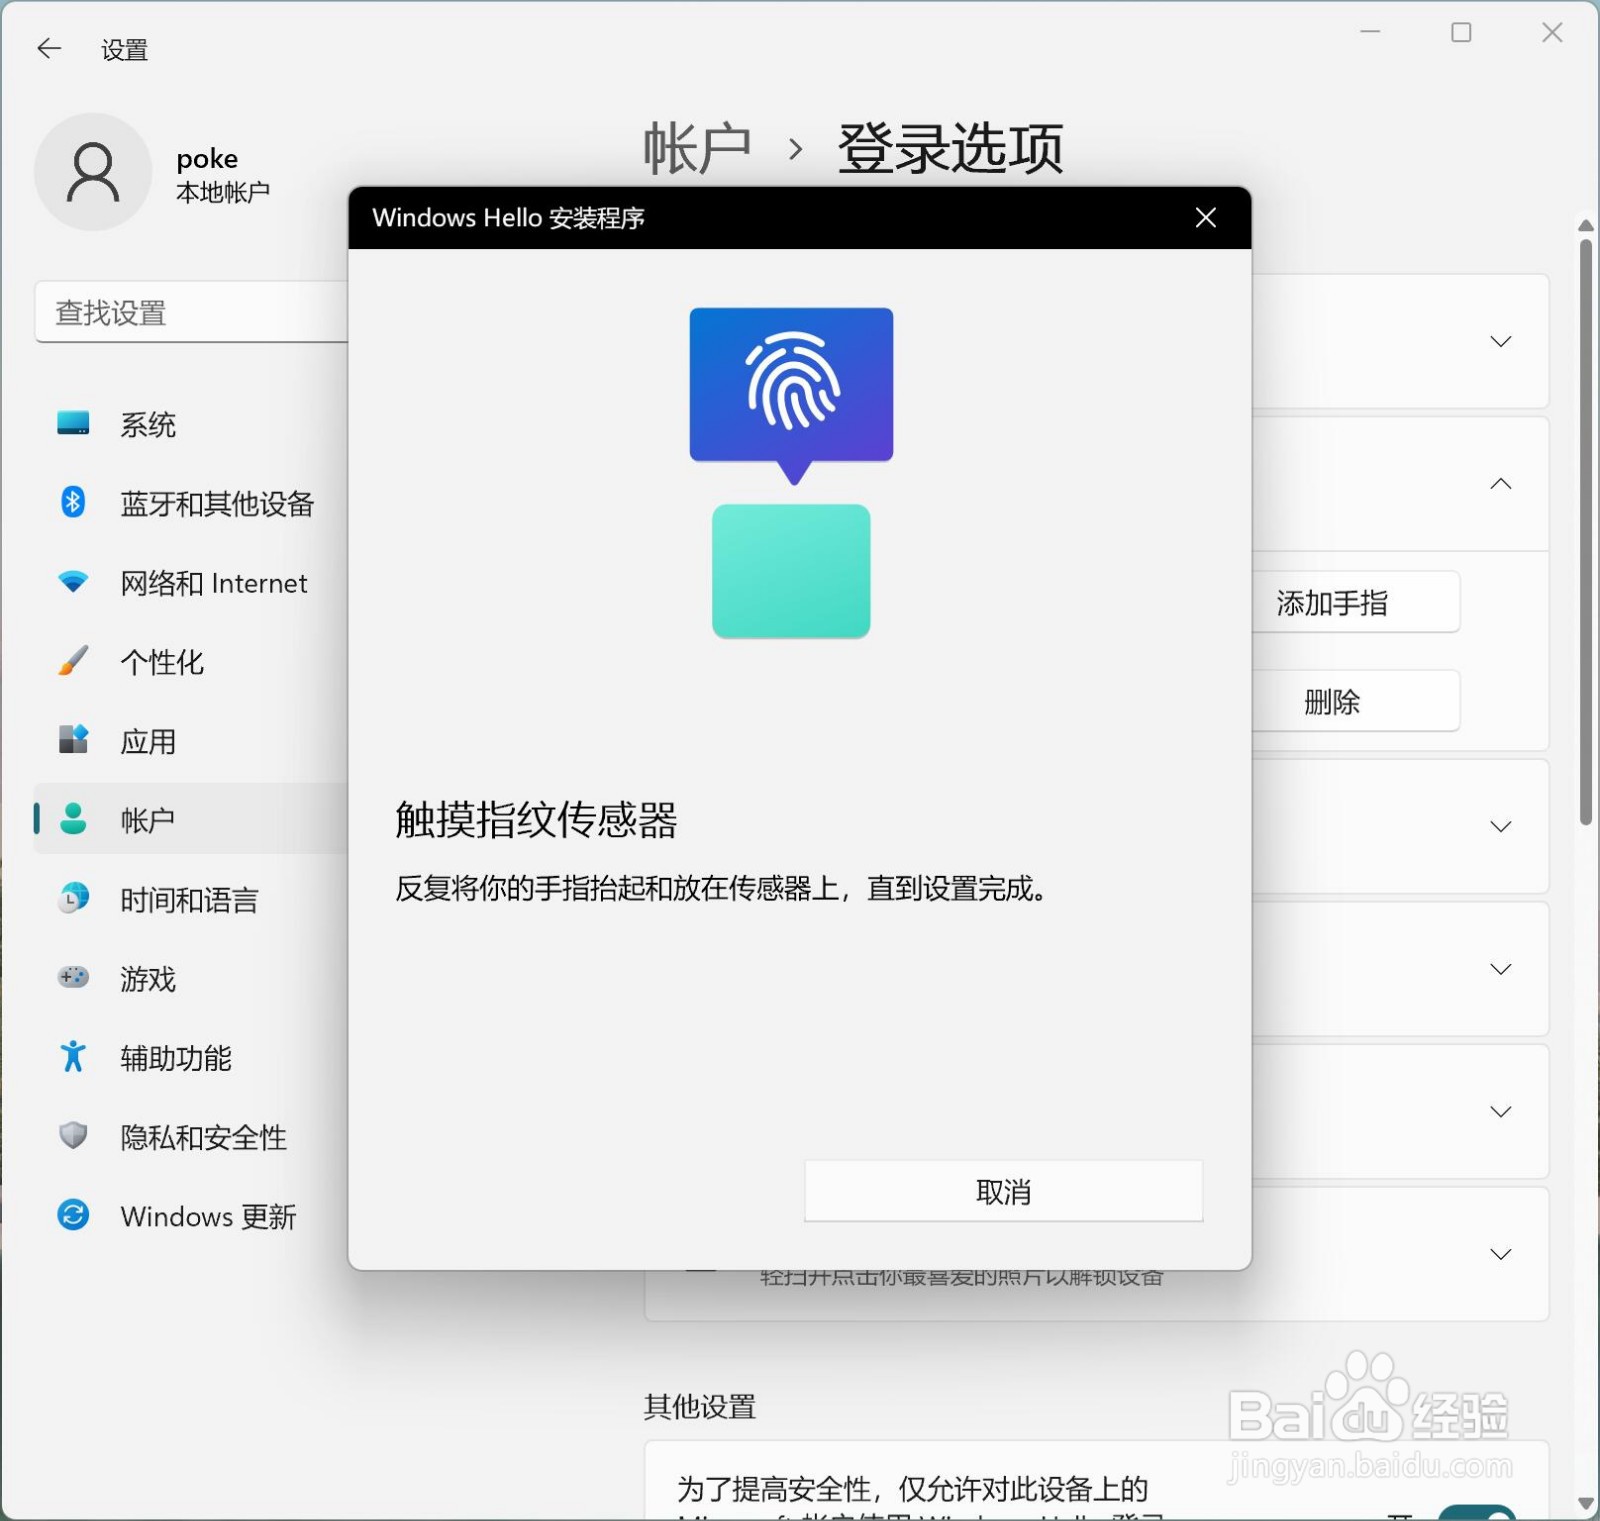Click the 删除 fingerprint button
The height and width of the screenshot is (1521, 1600).
tap(1355, 701)
